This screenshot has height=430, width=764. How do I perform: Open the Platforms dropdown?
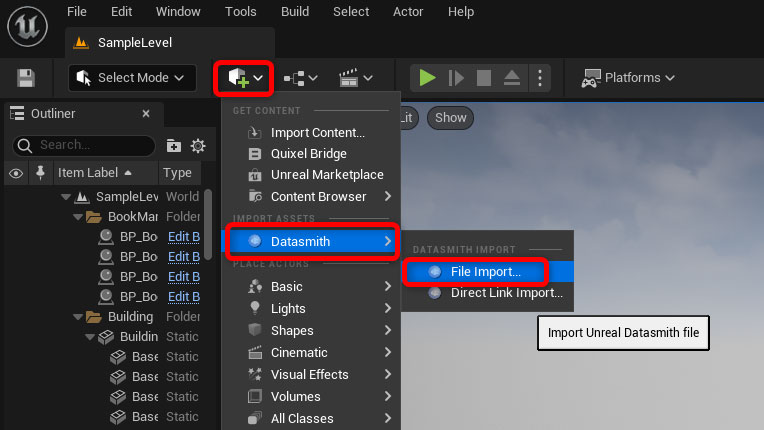click(x=628, y=78)
